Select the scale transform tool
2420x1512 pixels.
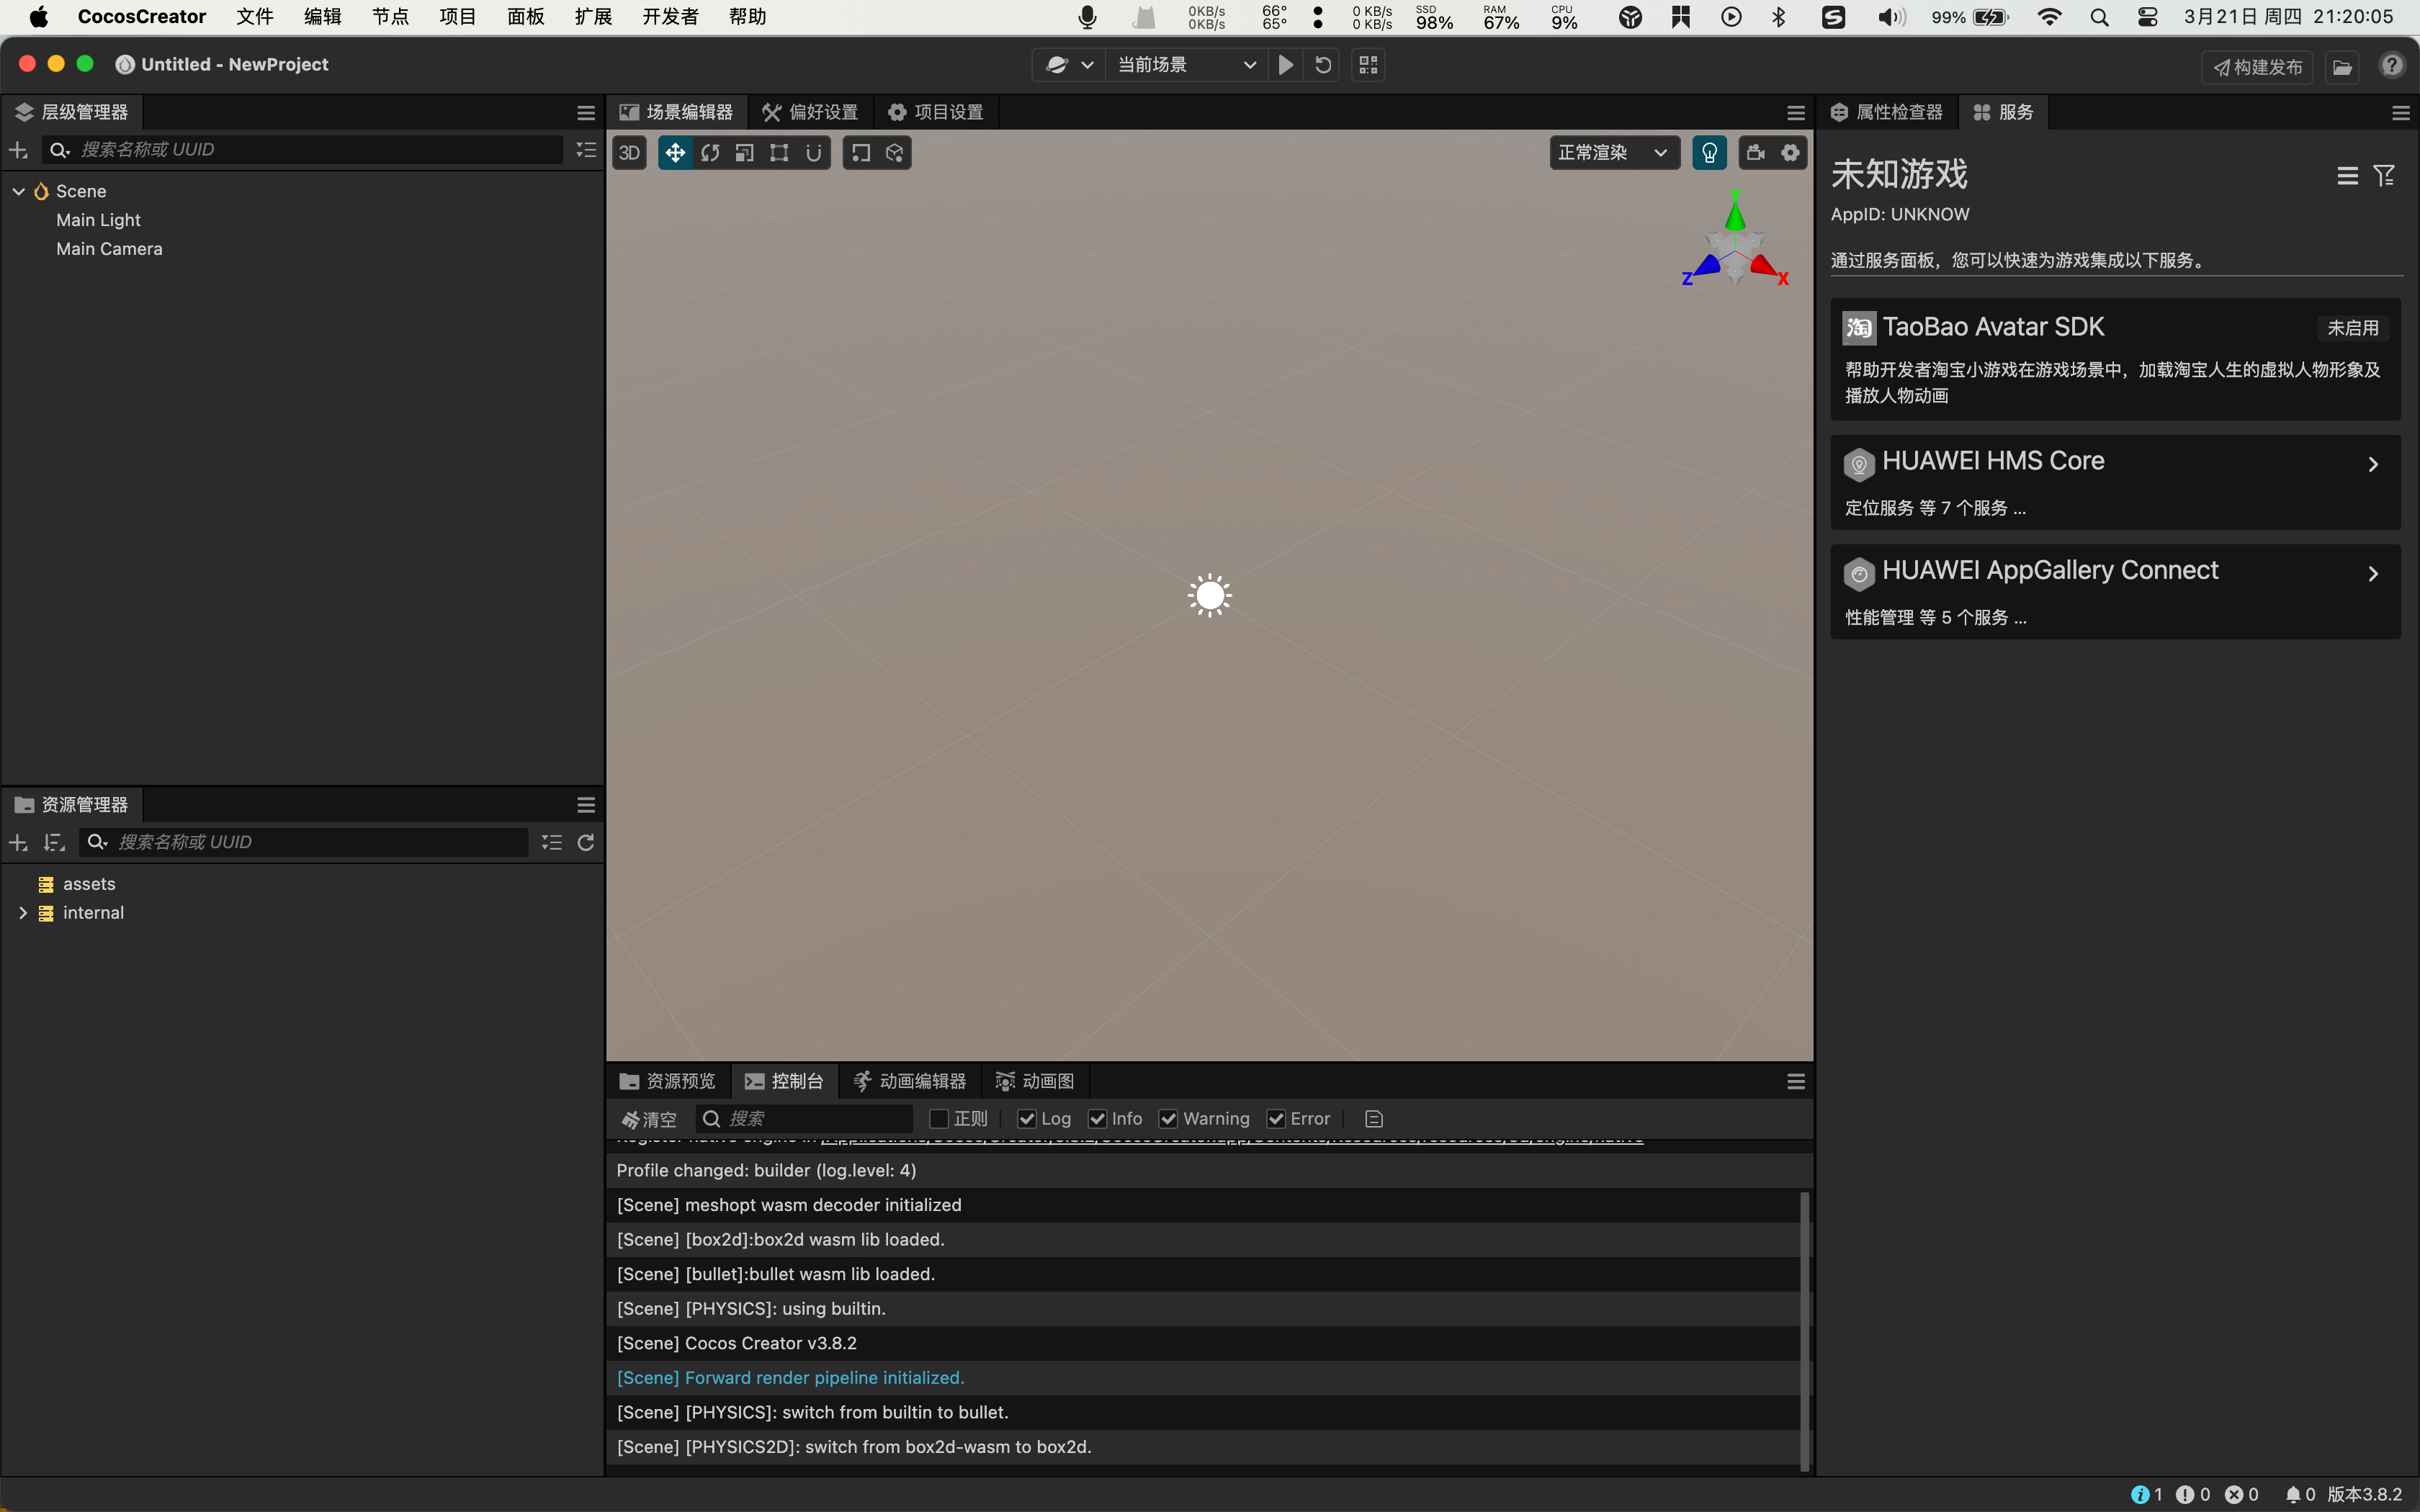click(745, 153)
